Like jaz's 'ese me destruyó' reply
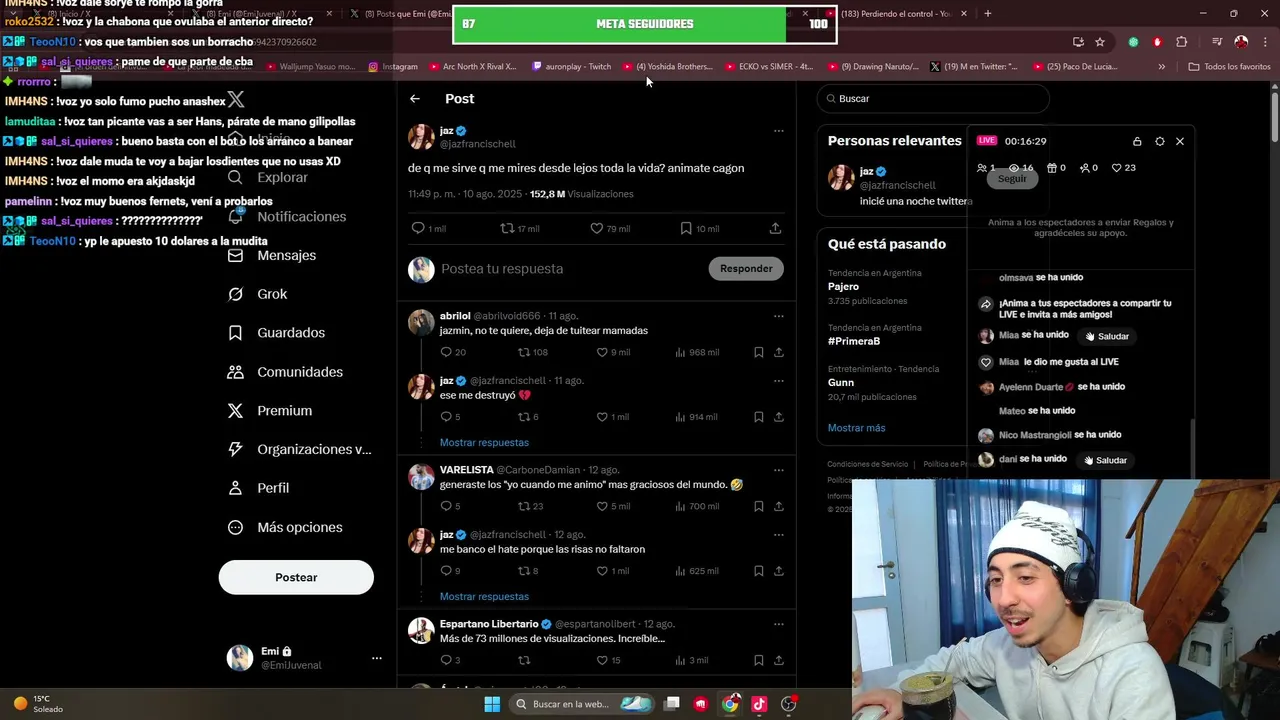This screenshot has height=720, width=1280. (x=602, y=417)
